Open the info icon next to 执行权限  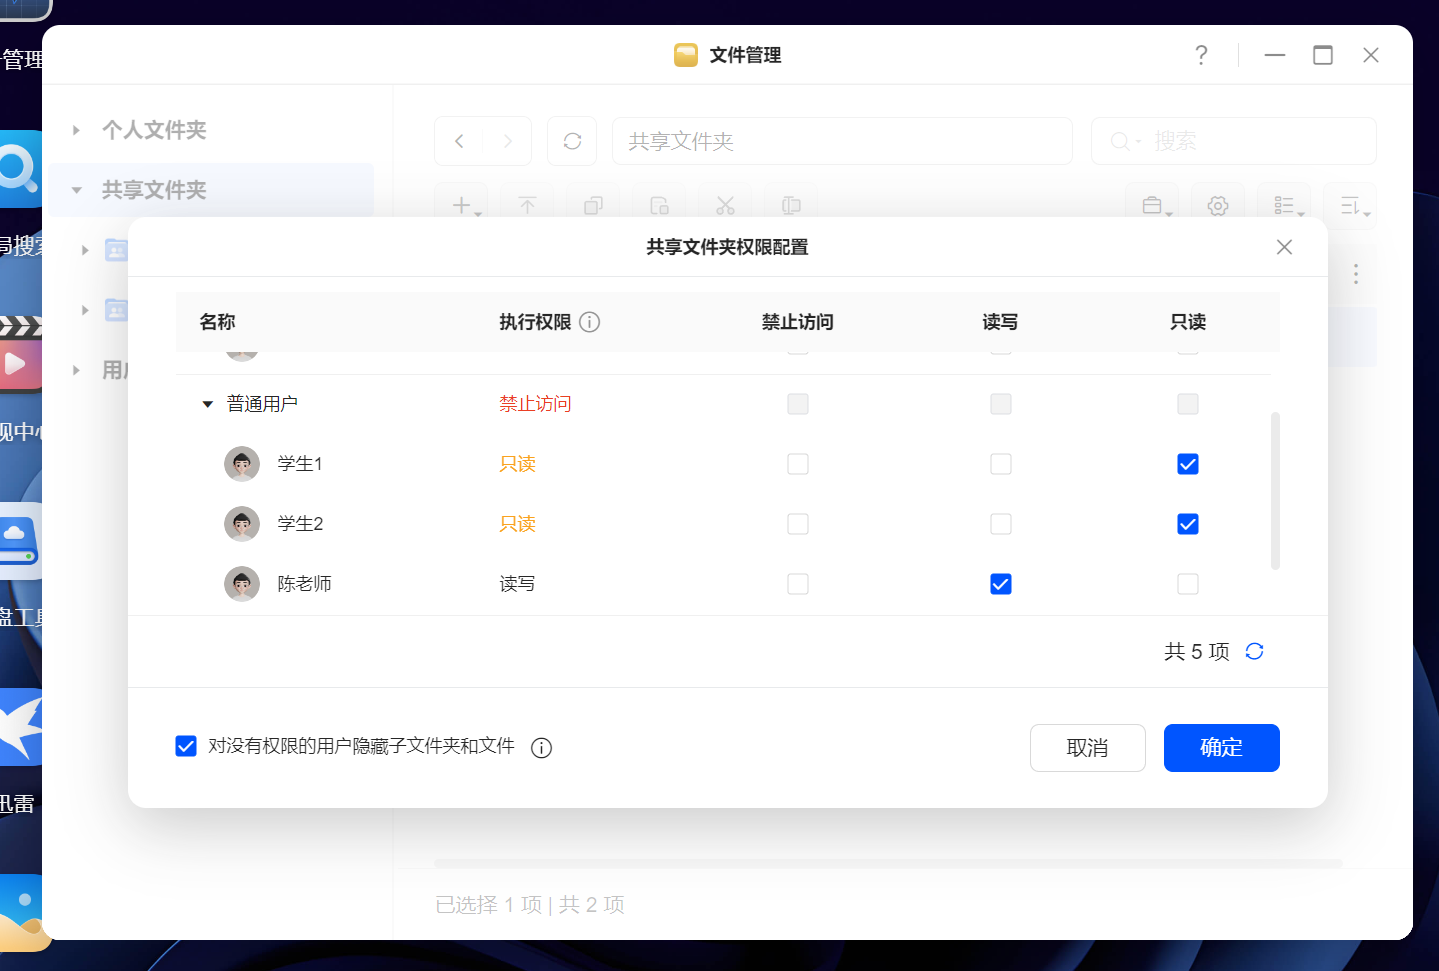coord(590,322)
